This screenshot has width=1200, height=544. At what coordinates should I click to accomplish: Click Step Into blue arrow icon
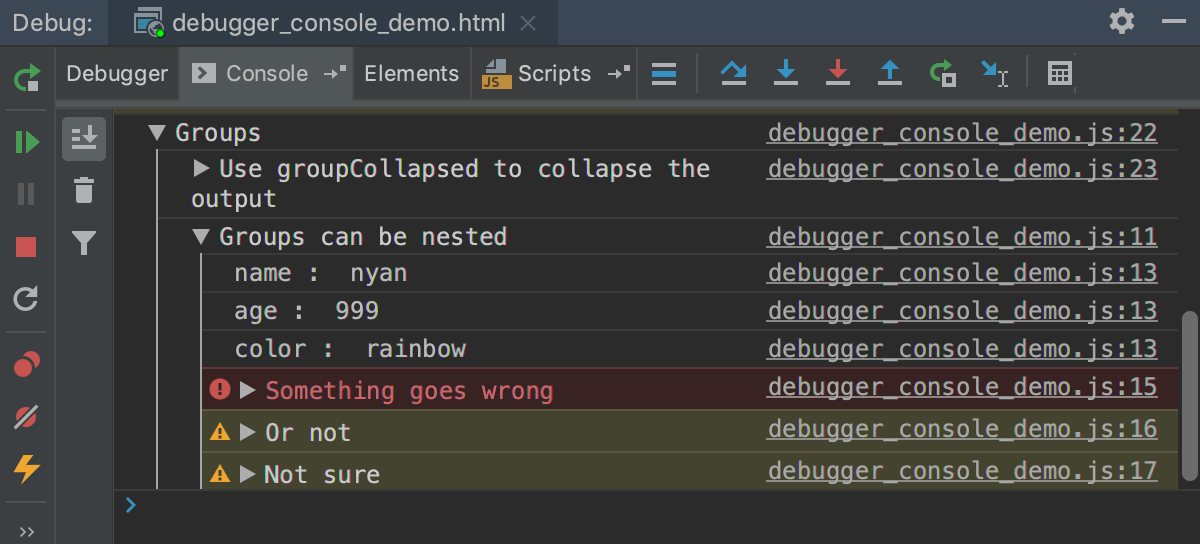point(786,73)
